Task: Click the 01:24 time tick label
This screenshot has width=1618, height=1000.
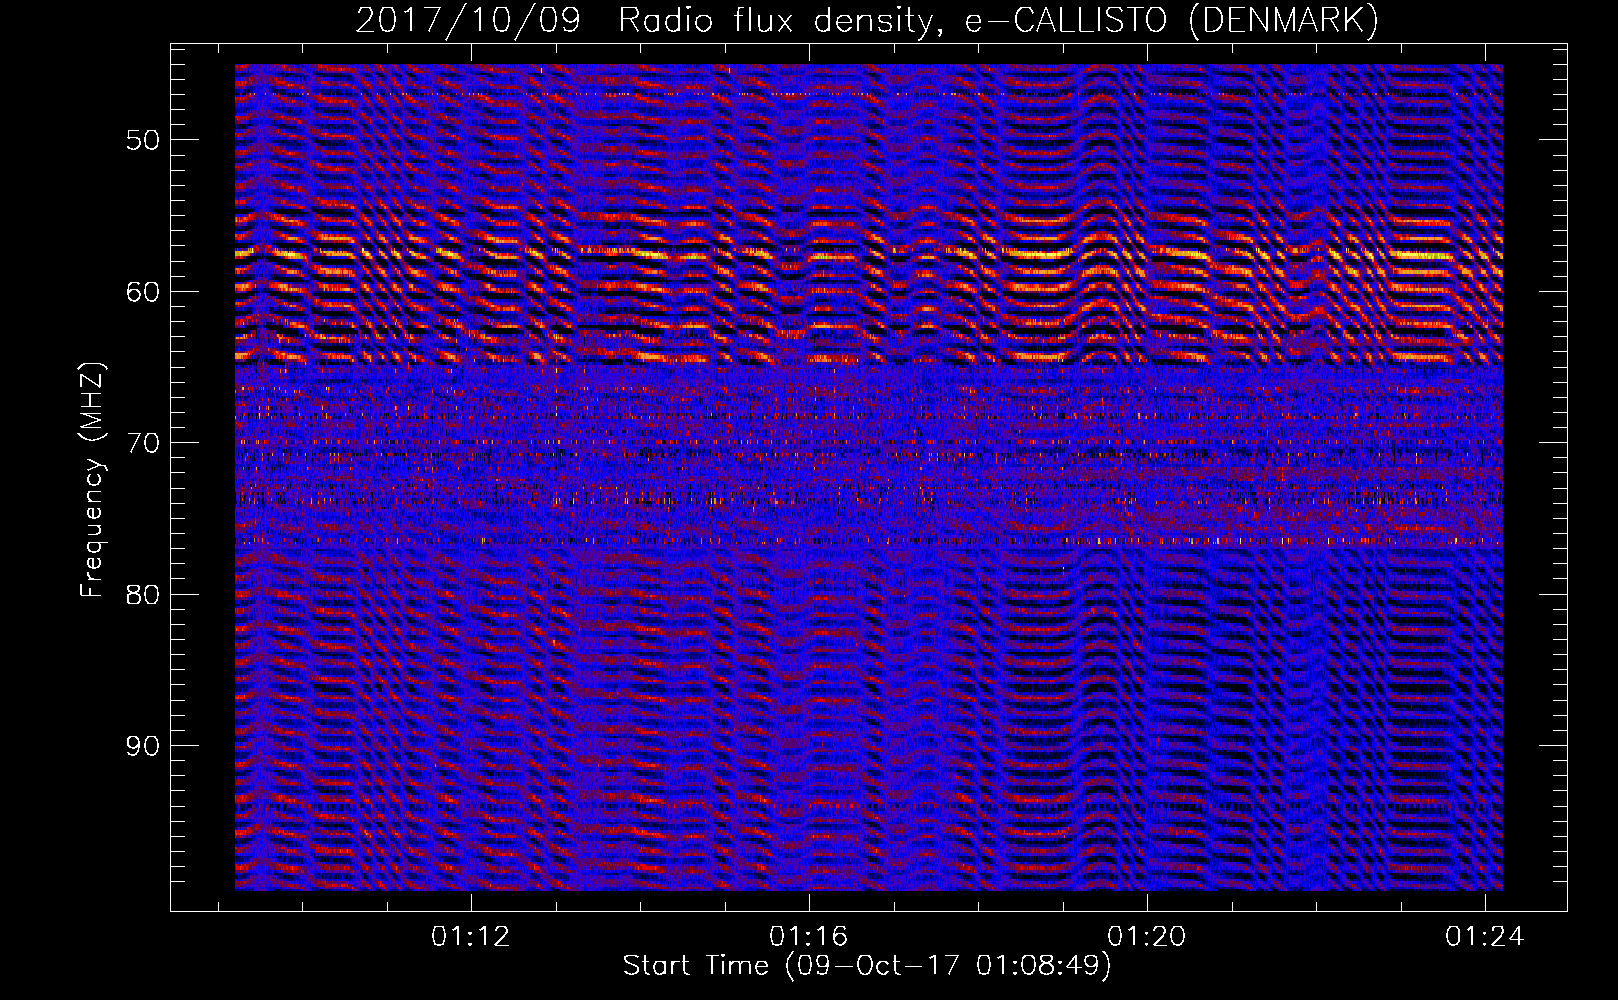Action: 1485,936
